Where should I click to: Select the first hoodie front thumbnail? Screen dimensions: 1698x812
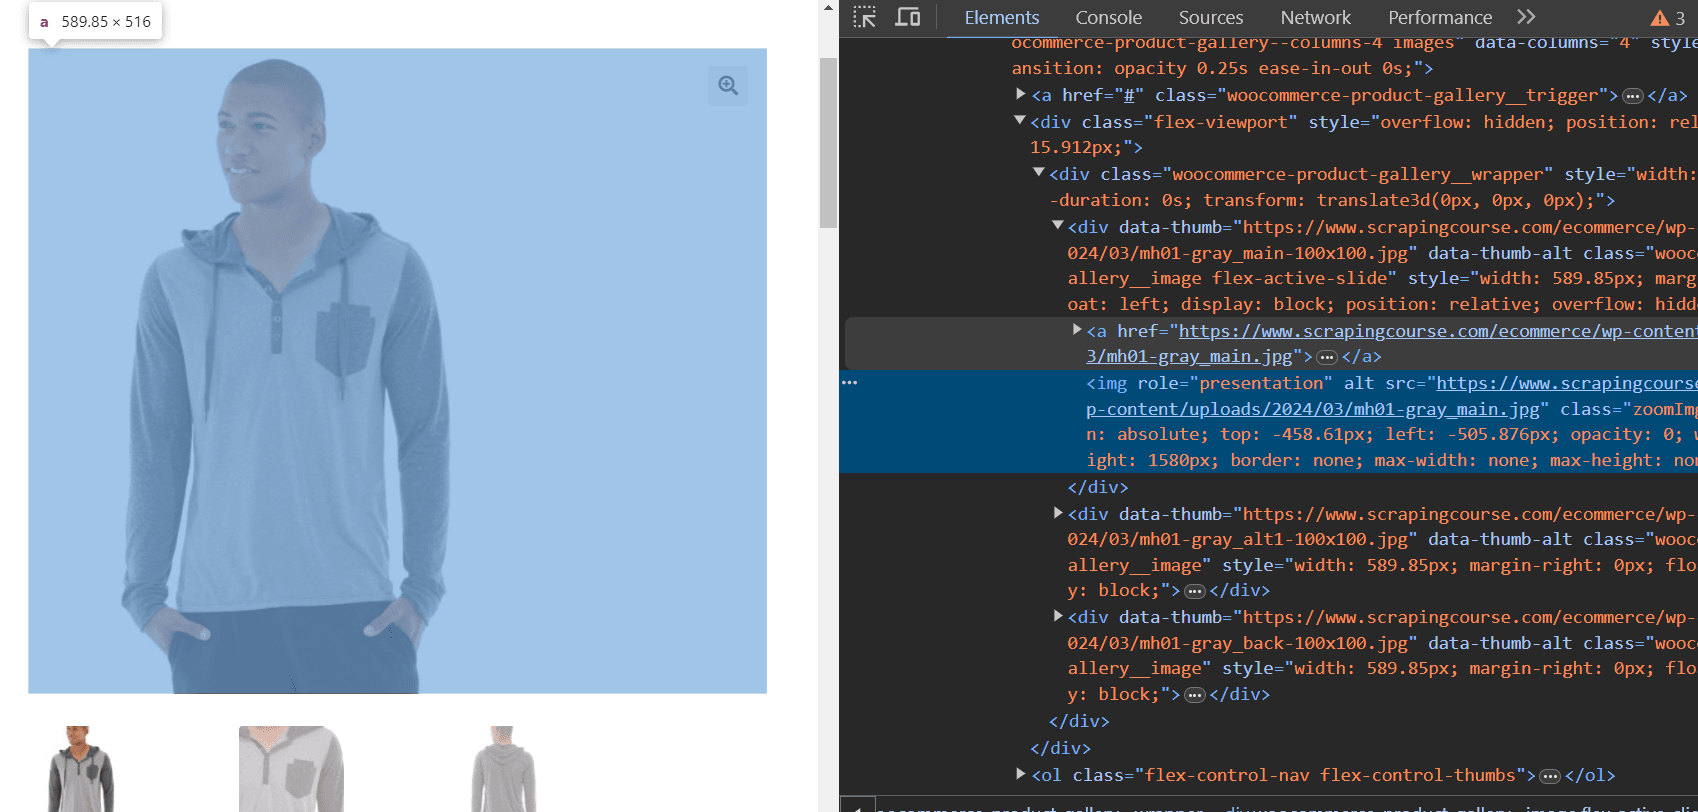tap(81, 769)
